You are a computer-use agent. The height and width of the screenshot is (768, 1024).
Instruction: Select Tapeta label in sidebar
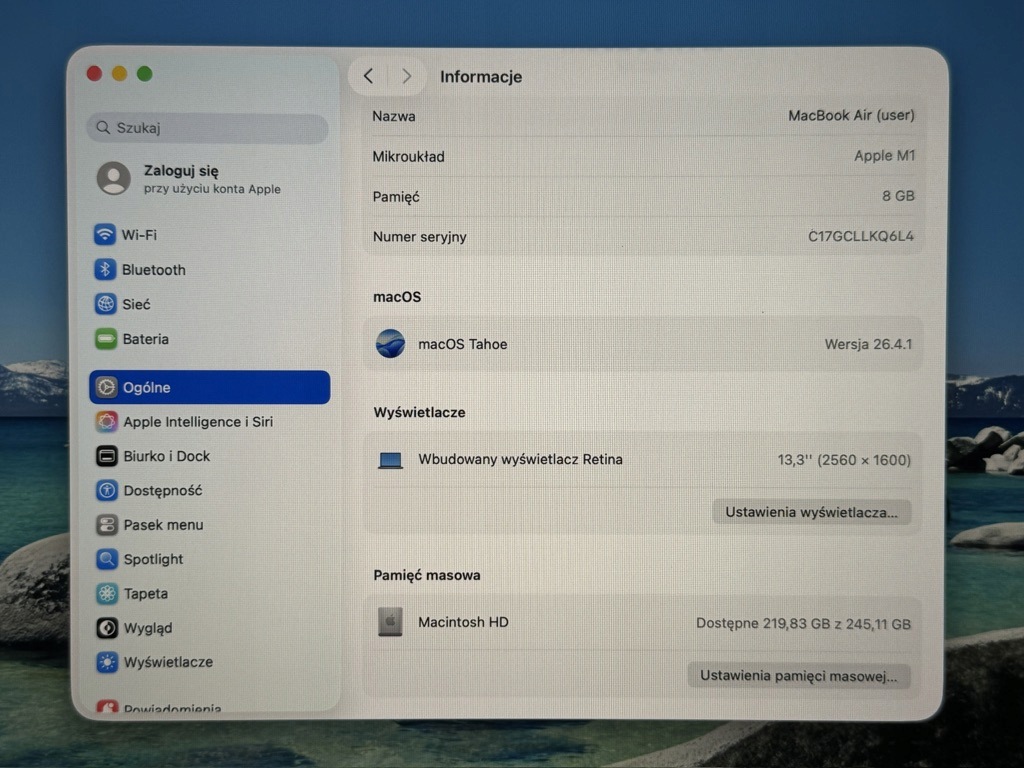tap(146, 594)
